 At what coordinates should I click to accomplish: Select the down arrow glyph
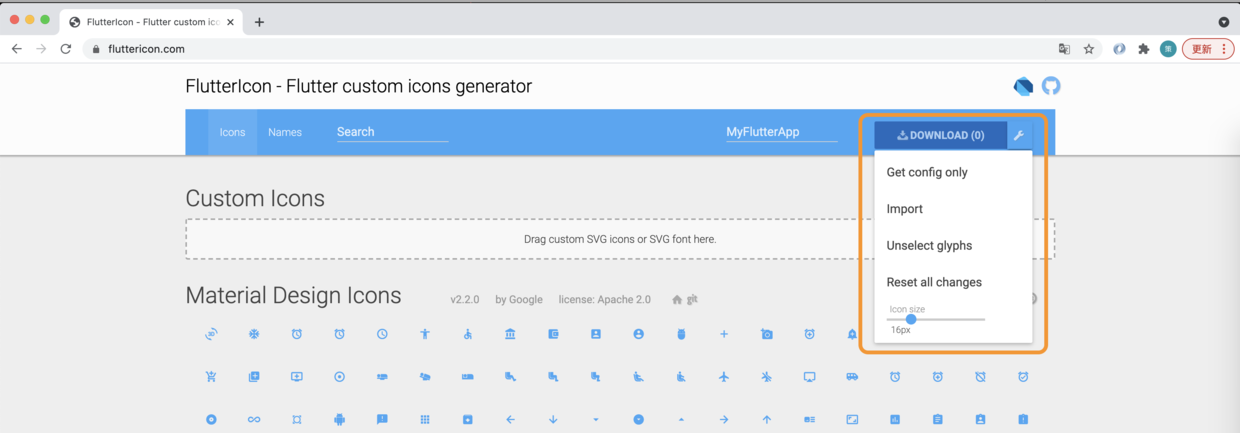(x=553, y=419)
